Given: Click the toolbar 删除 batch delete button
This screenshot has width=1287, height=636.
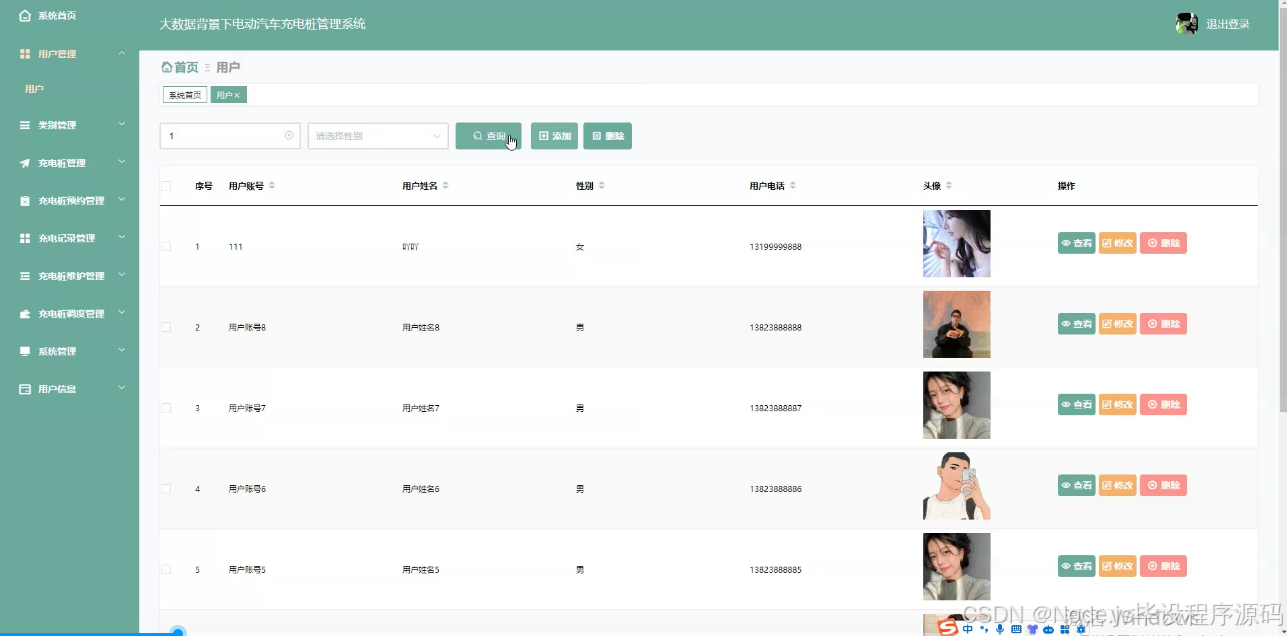Looking at the screenshot, I should coord(607,136).
